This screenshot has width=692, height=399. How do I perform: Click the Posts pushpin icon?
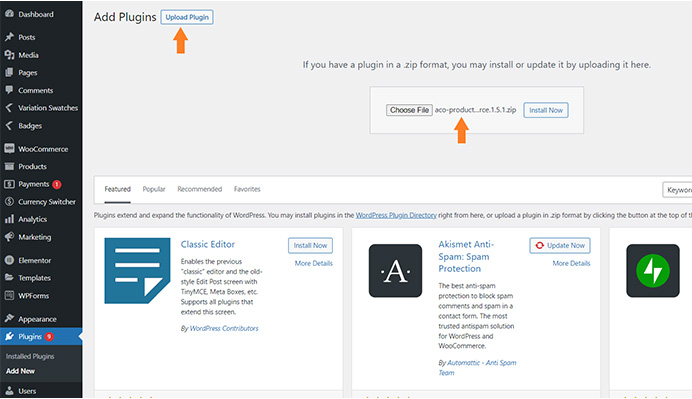coord(9,37)
